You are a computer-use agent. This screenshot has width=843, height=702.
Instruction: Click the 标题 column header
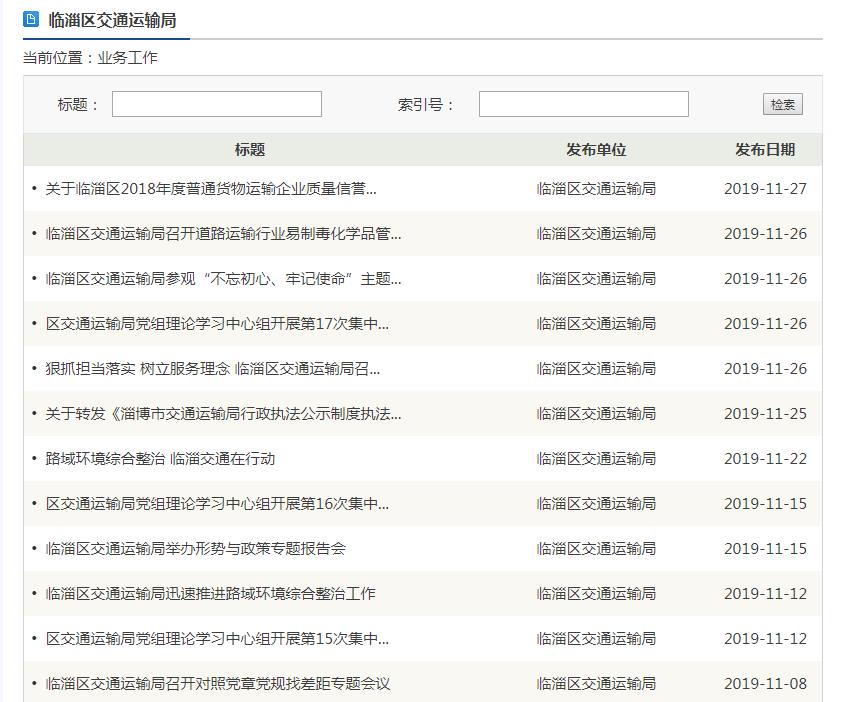250,150
